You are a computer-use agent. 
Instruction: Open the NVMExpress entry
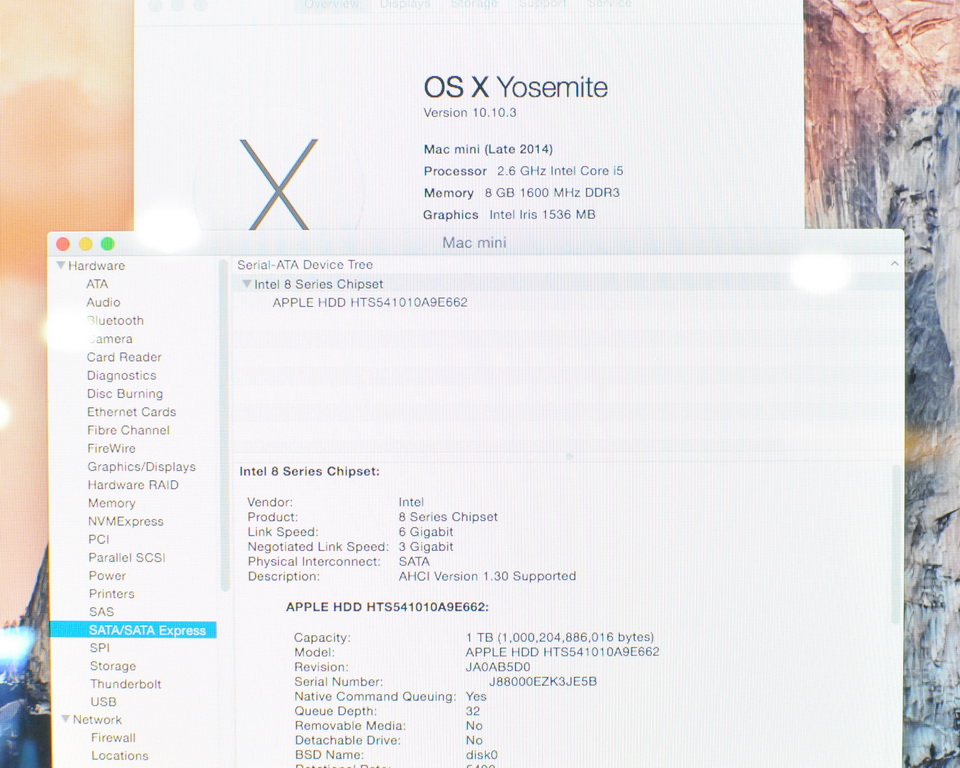coord(126,521)
